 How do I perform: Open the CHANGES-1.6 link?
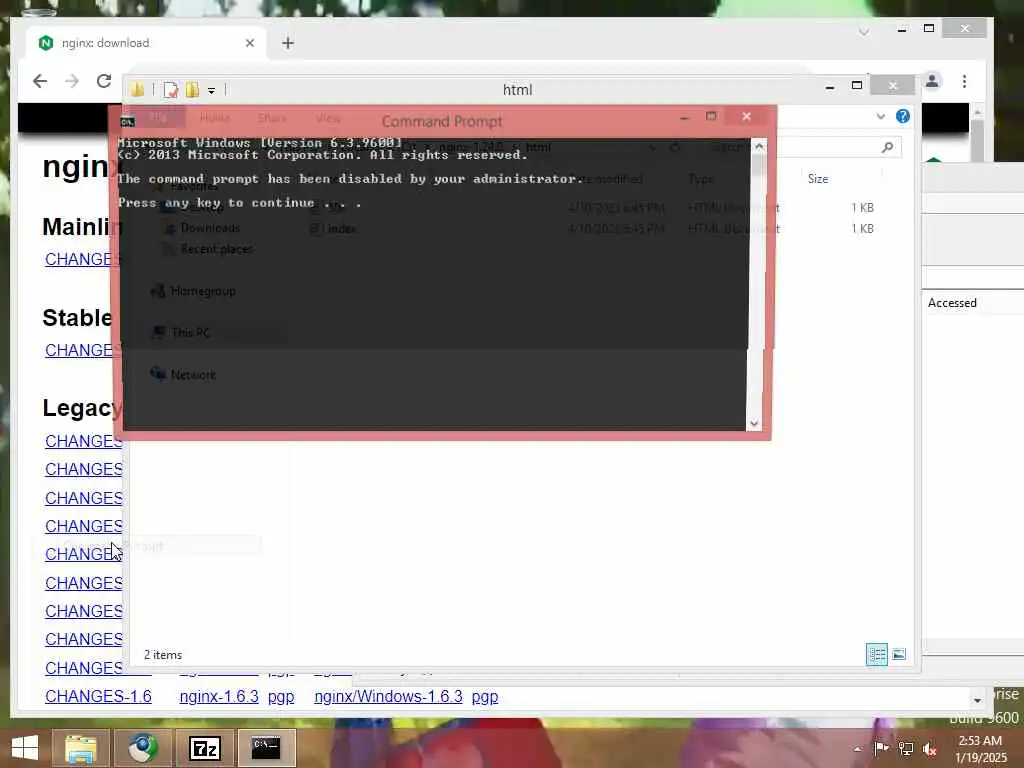click(x=98, y=697)
